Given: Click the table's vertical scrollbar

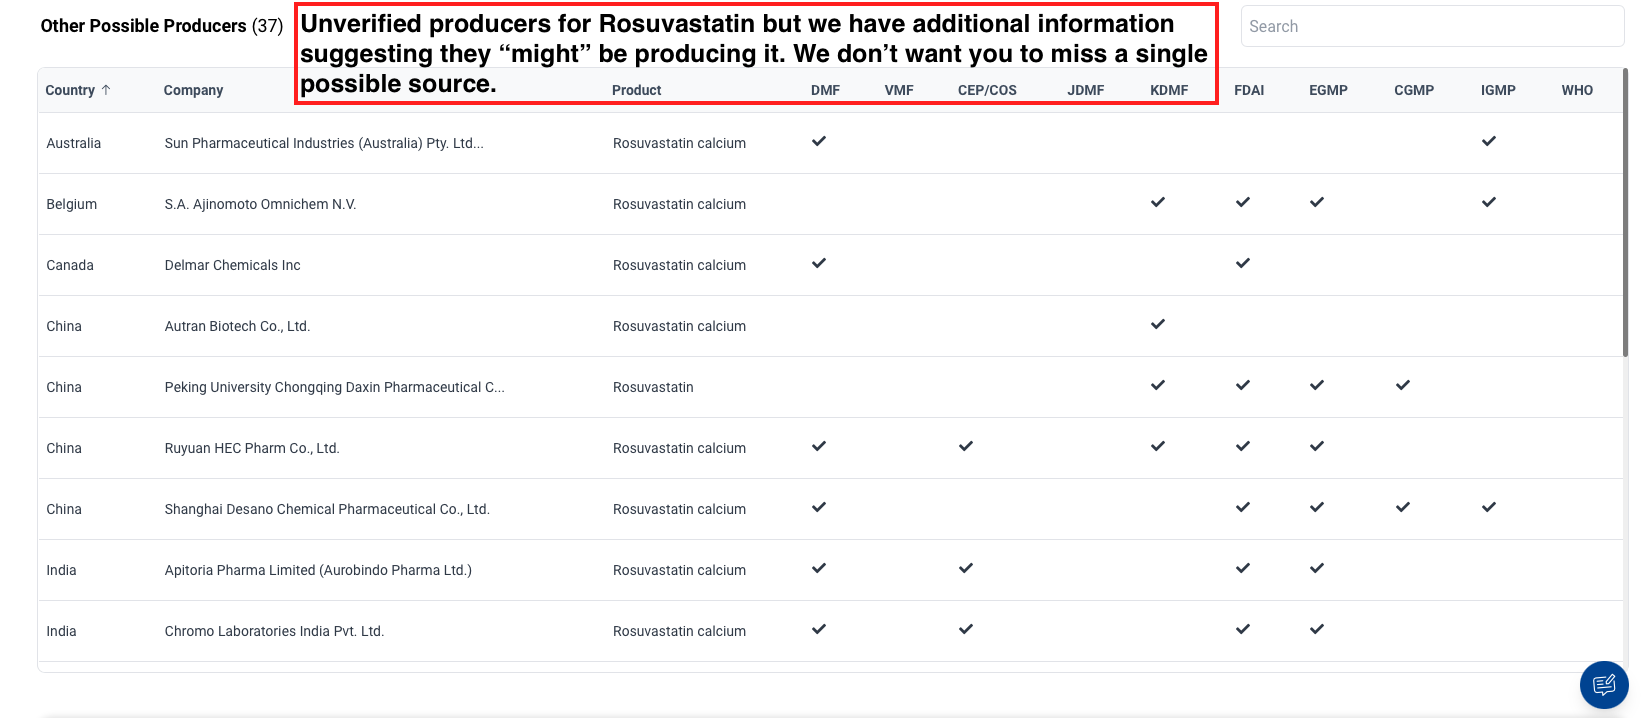Looking at the screenshot, I should [x=1625, y=212].
